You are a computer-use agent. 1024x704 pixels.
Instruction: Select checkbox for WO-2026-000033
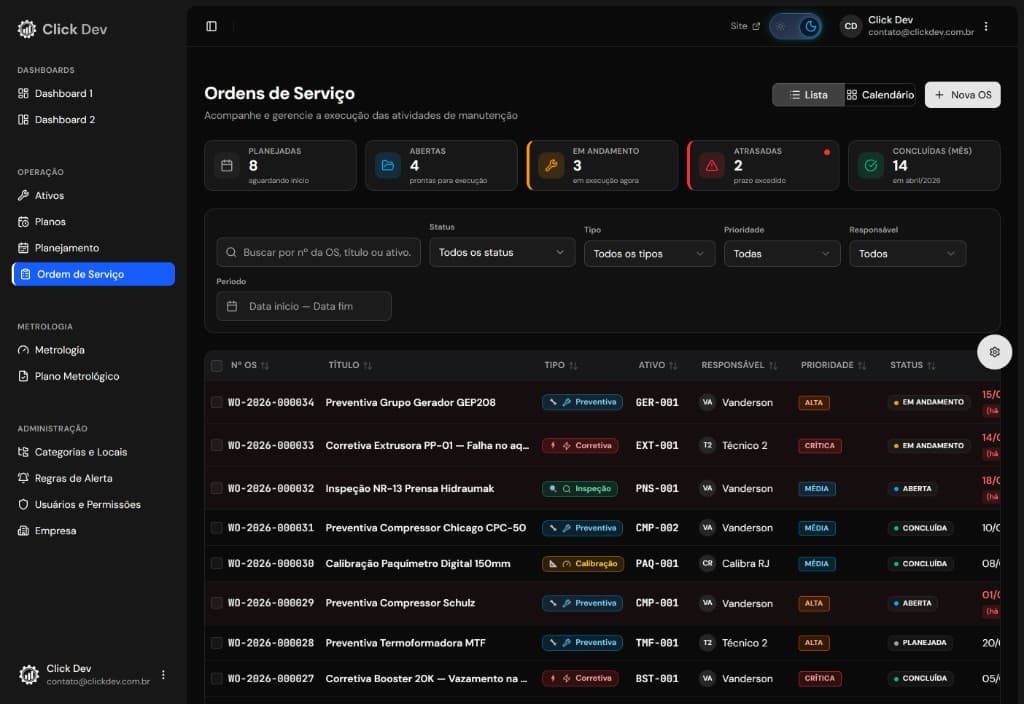click(216, 445)
